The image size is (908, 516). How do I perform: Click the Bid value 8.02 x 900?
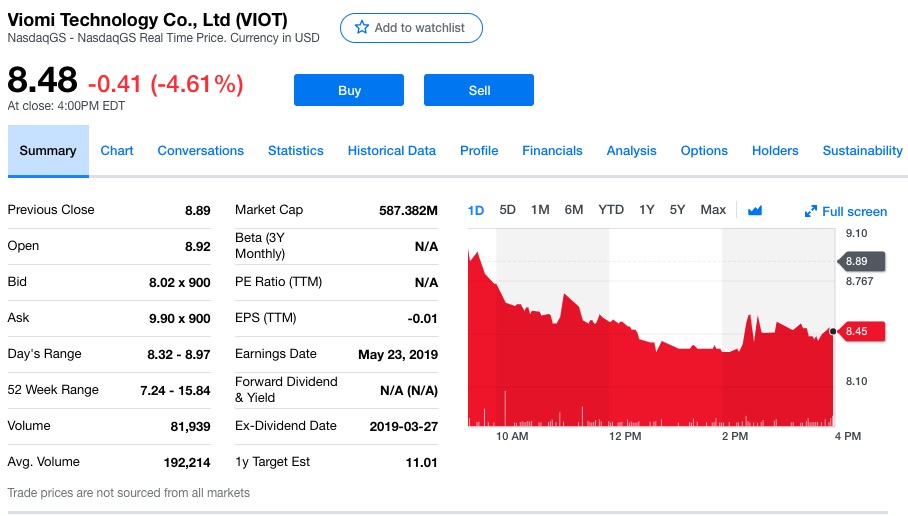tap(180, 282)
